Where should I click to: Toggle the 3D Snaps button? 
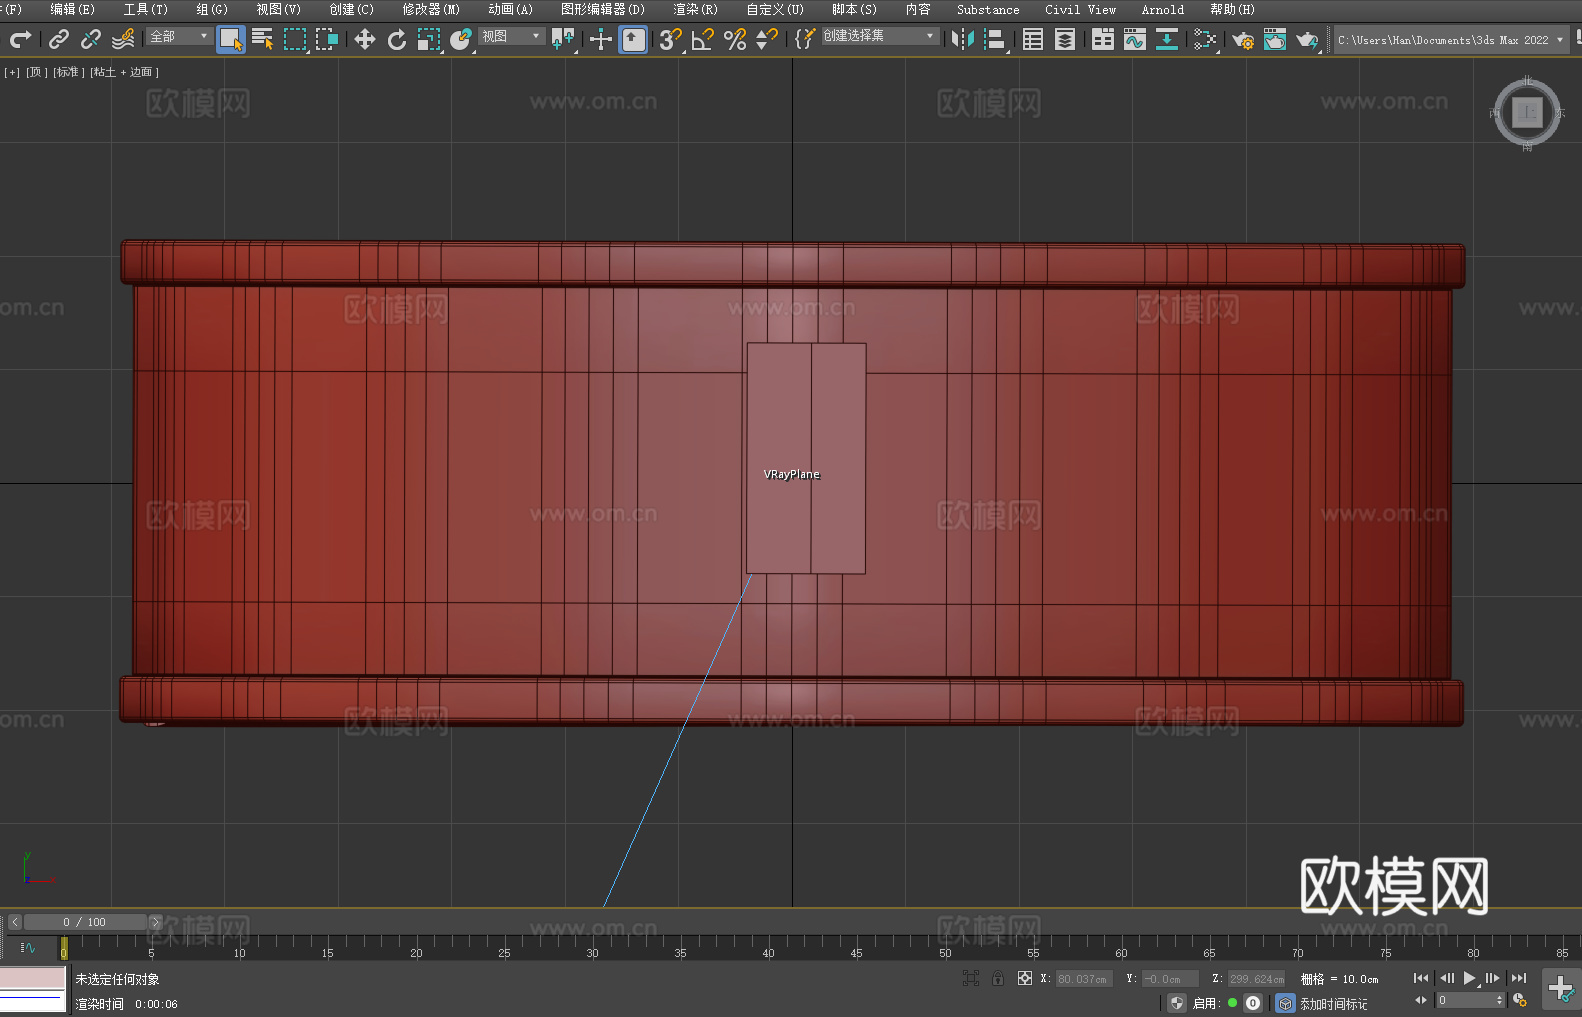(x=671, y=39)
